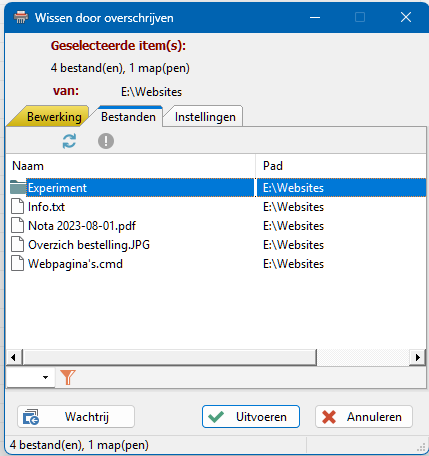Open the Instellingen tab
This screenshot has width=429, height=456.
pyautogui.click(x=205, y=117)
